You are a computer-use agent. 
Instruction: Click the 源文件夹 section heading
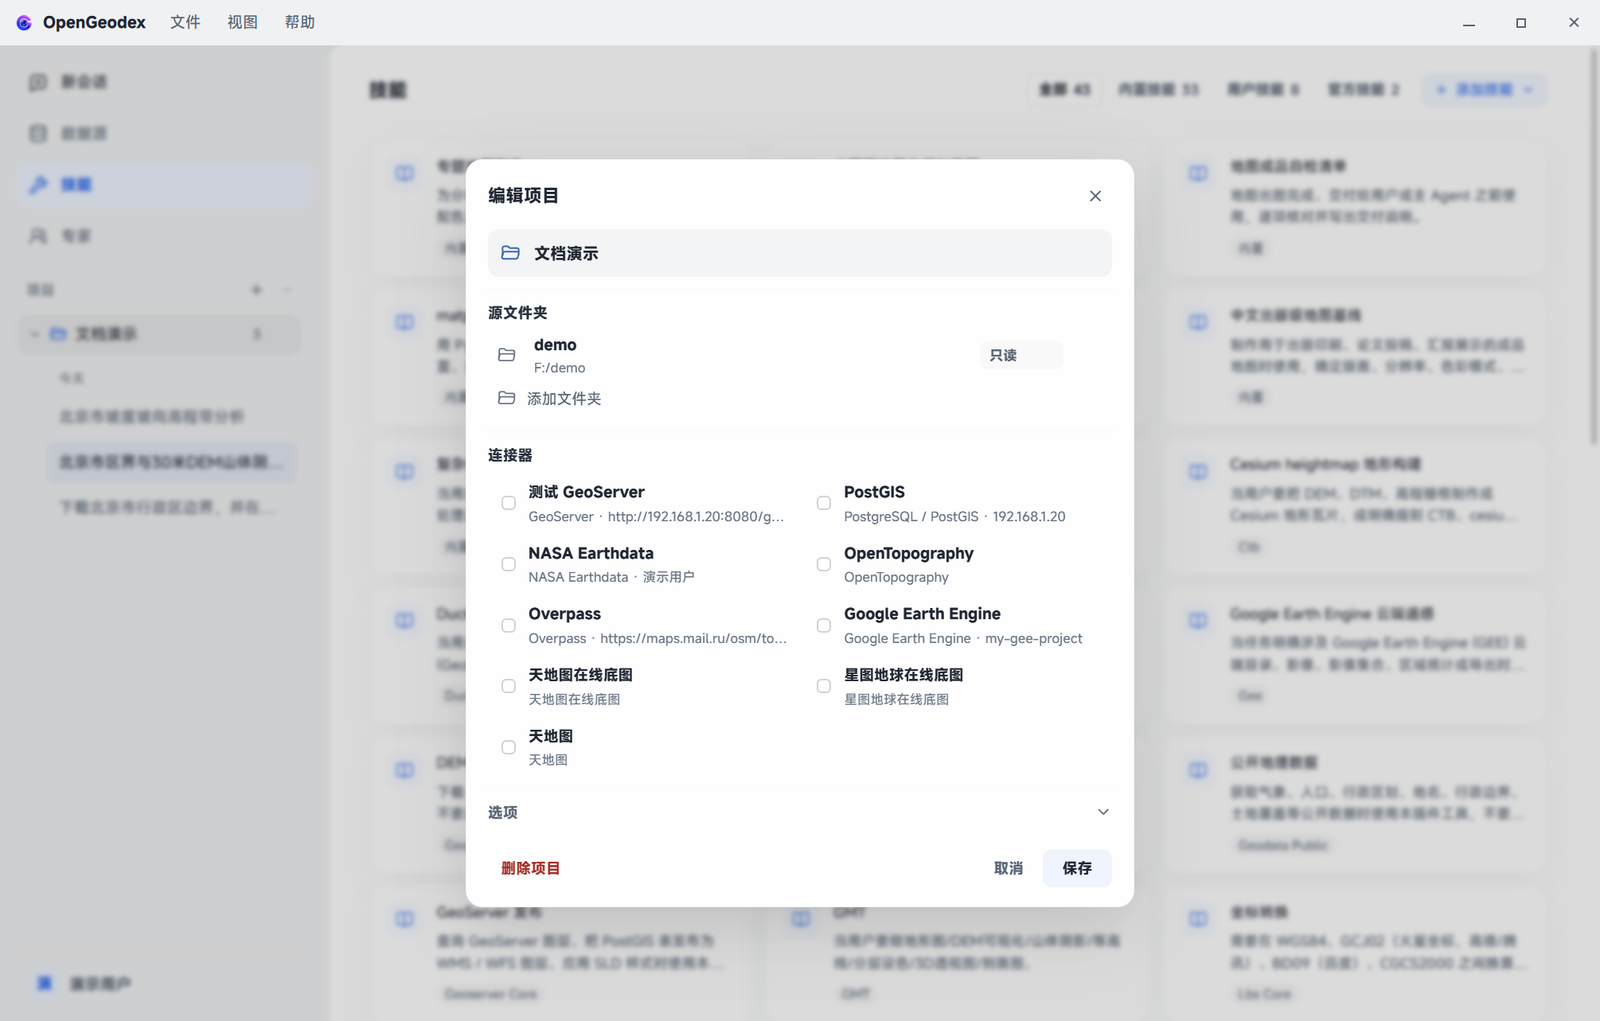(517, 313)
